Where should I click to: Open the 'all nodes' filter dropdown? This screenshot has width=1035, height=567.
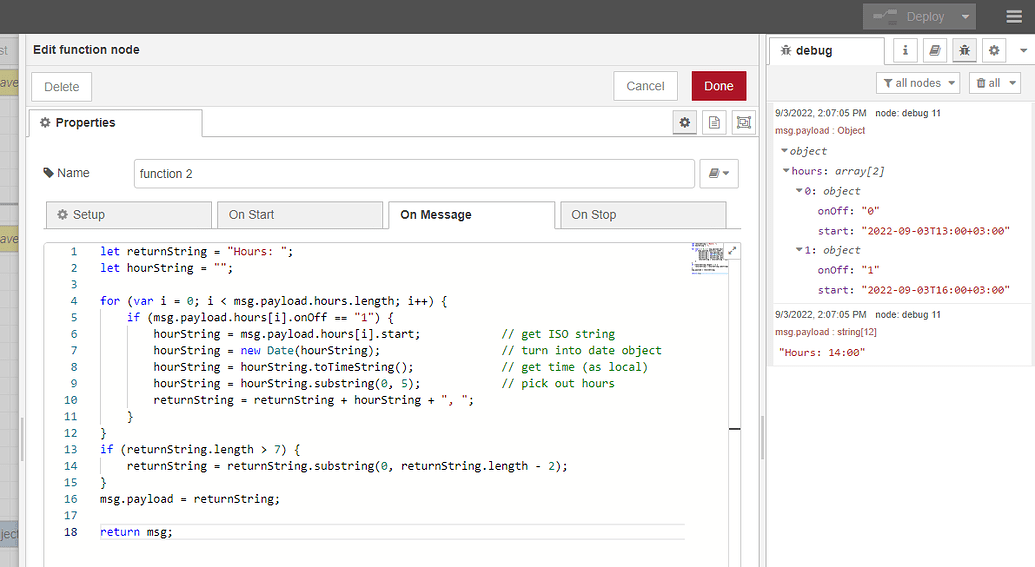tap(918, 83)
